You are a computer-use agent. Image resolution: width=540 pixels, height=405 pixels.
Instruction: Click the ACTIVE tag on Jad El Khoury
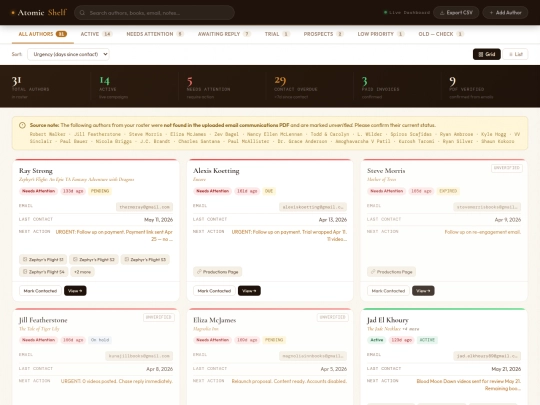click(x=427, y=340)
